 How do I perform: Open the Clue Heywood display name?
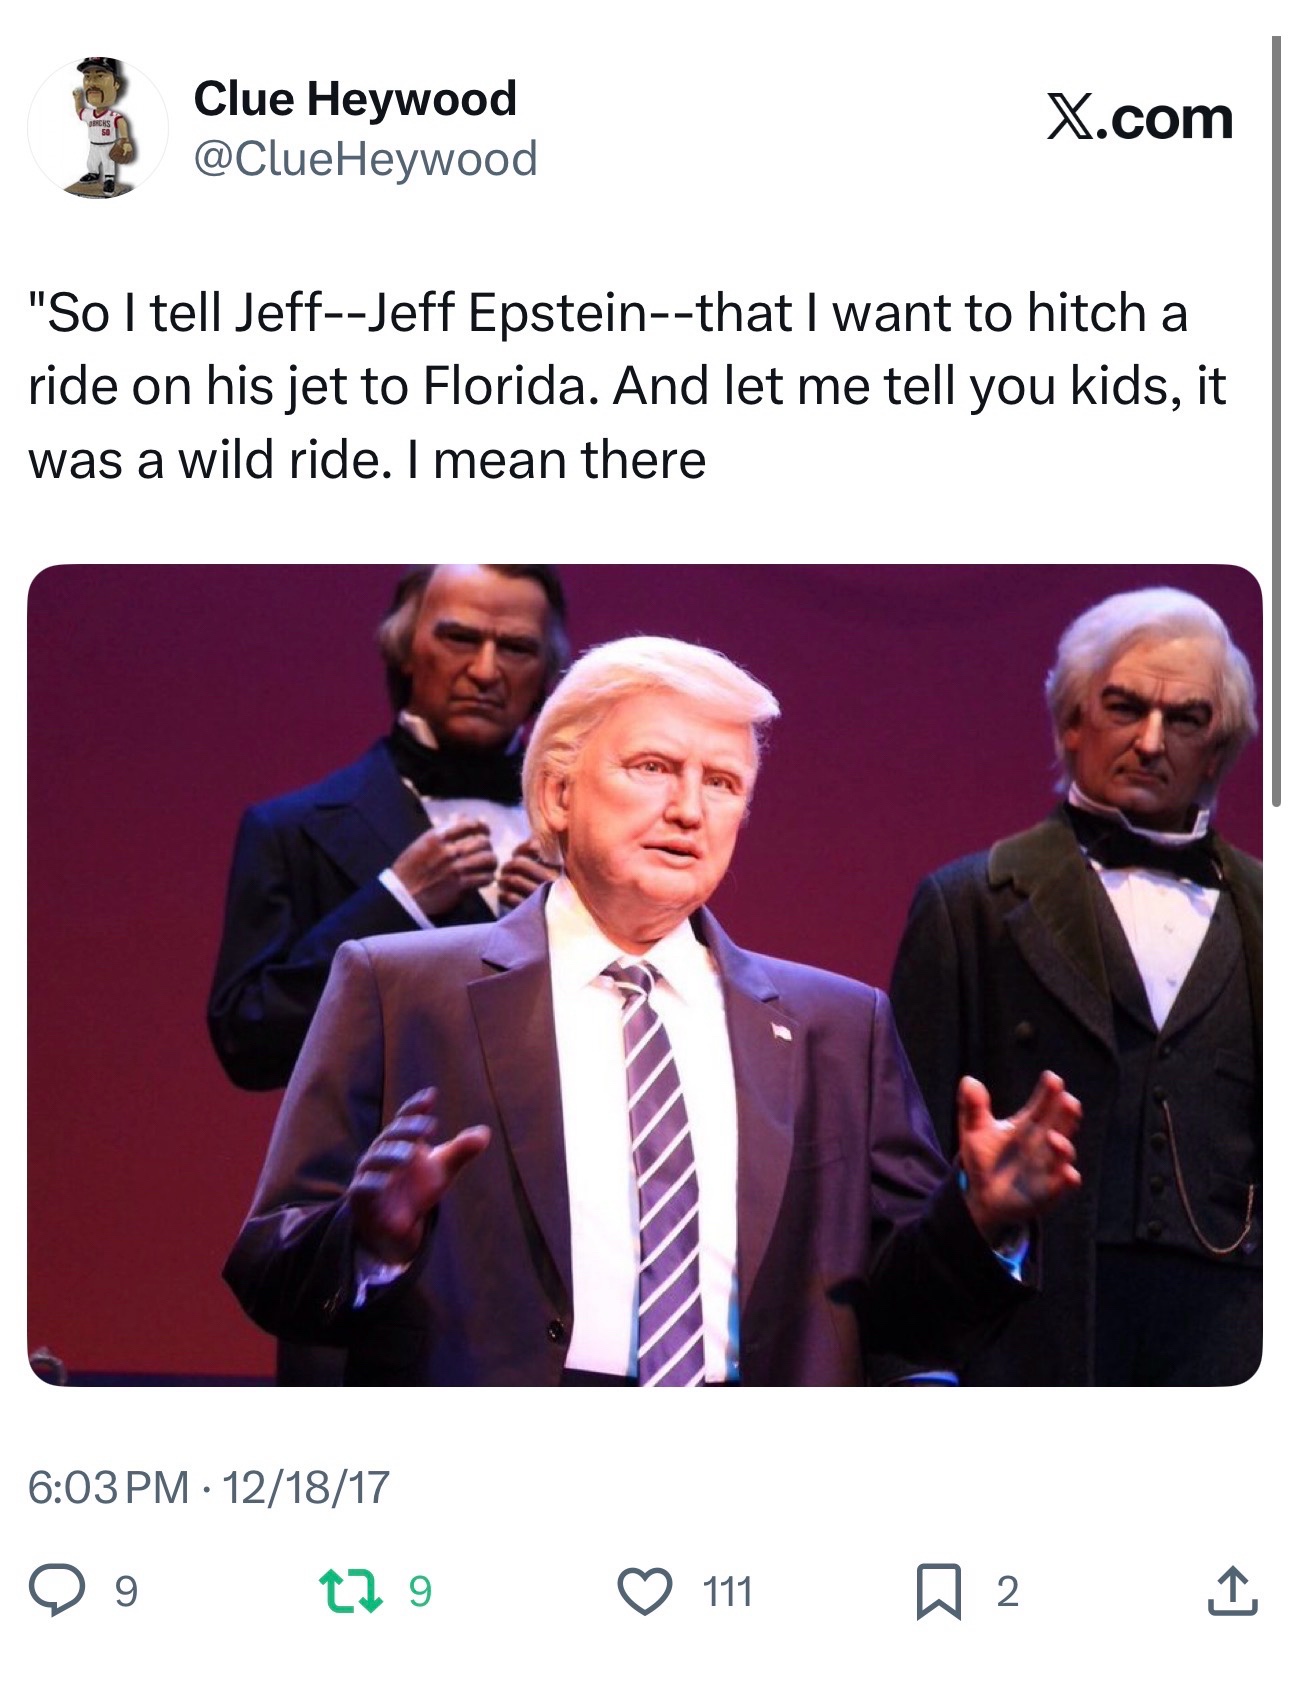pyautogui.click(x=355, y=98)
